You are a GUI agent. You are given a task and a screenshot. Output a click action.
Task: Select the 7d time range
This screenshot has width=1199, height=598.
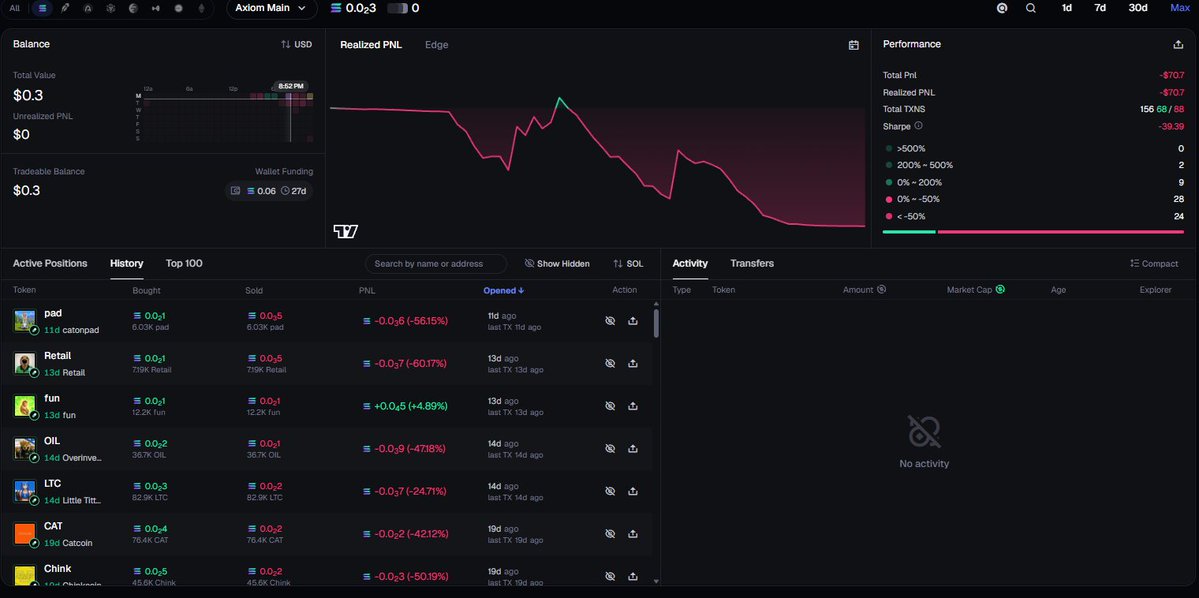pyautogui.click(x=1100, y=8)
